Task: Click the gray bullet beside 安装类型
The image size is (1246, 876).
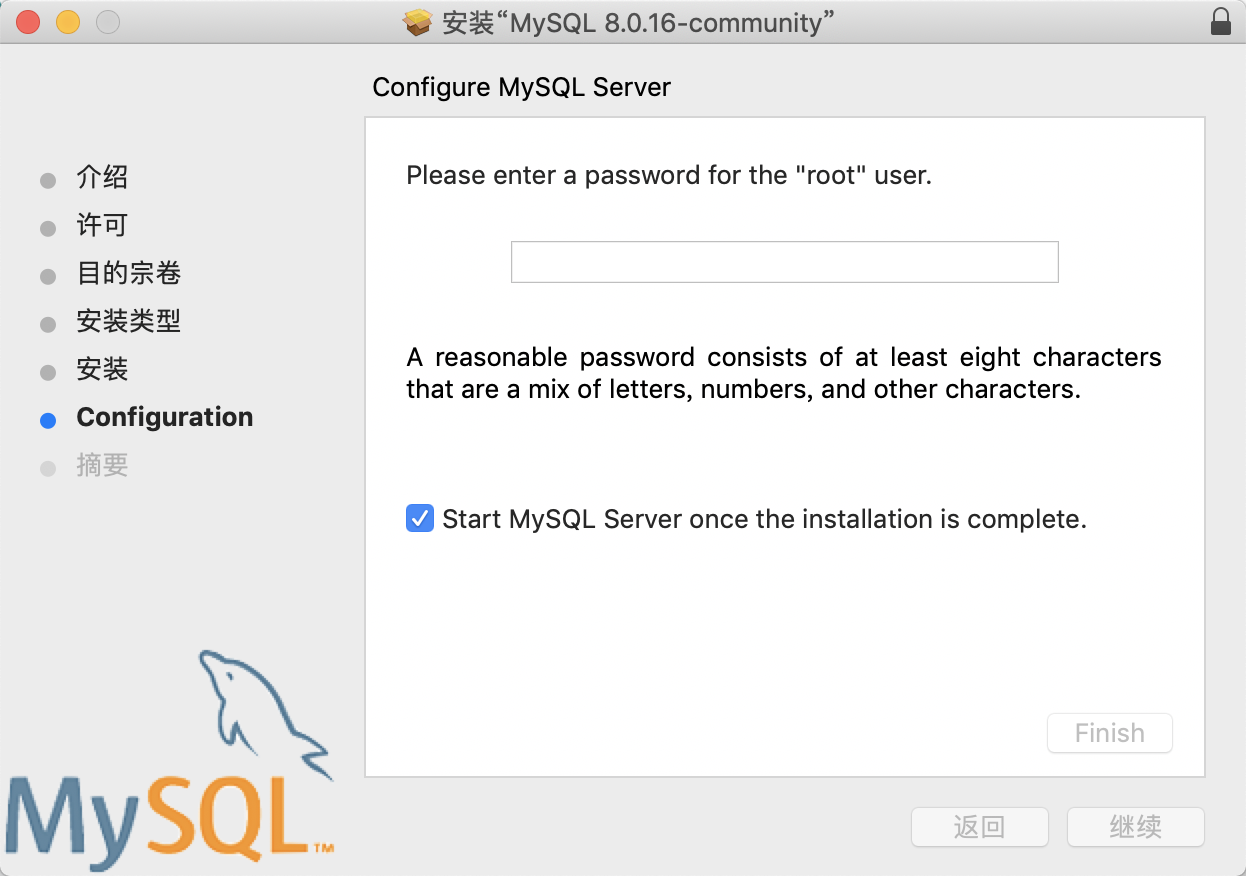Action: pos(48,325)
